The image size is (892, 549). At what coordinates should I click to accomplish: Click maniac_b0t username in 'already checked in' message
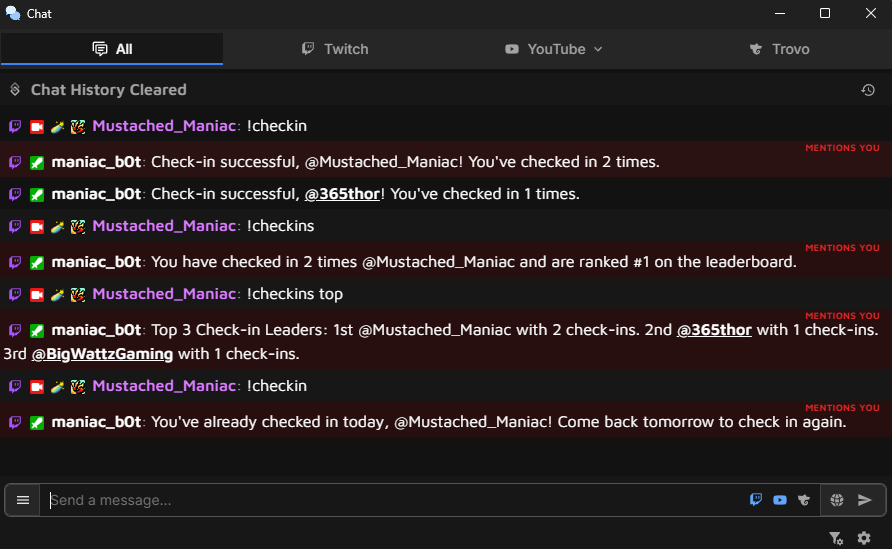tap(96, 422)
